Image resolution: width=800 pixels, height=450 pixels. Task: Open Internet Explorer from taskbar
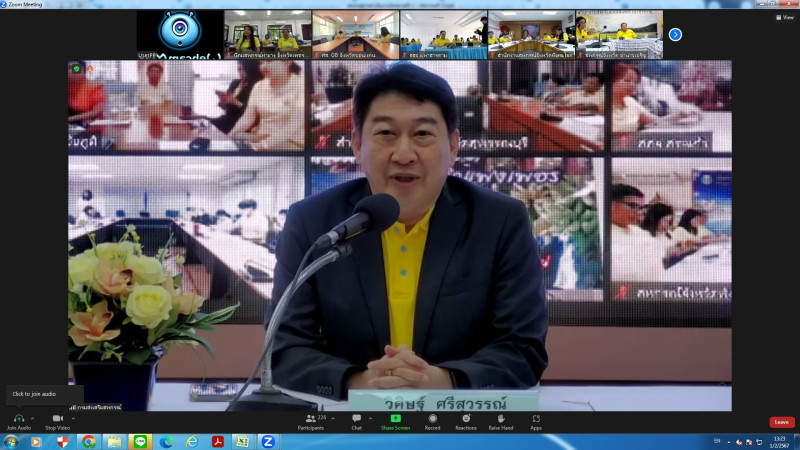pyautogui.click(x=192, y=442)
